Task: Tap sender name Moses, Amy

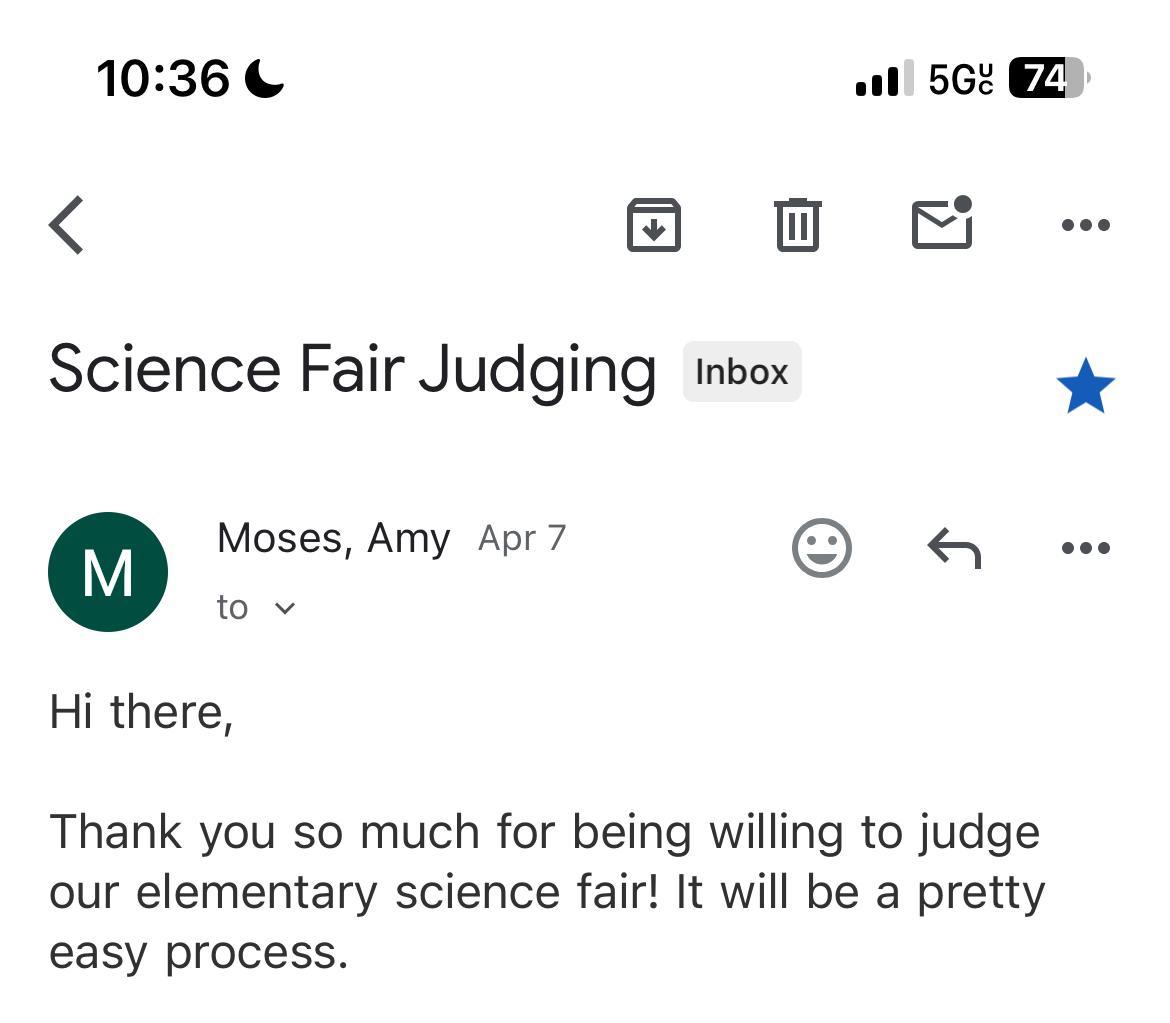Action: tap(333, 539)
